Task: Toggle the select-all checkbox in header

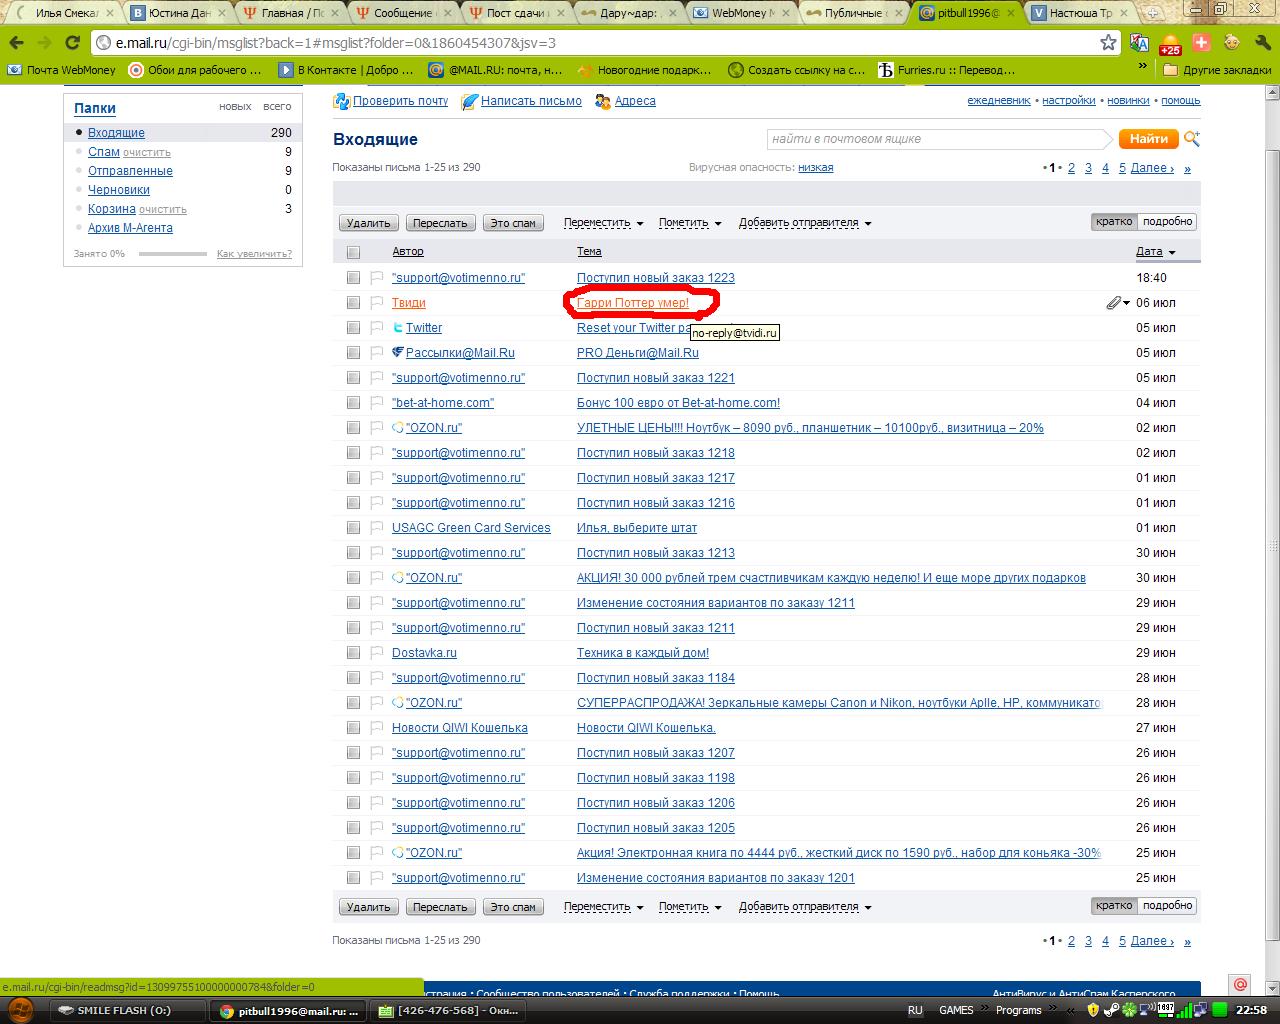Action: [x=353, y=252]
